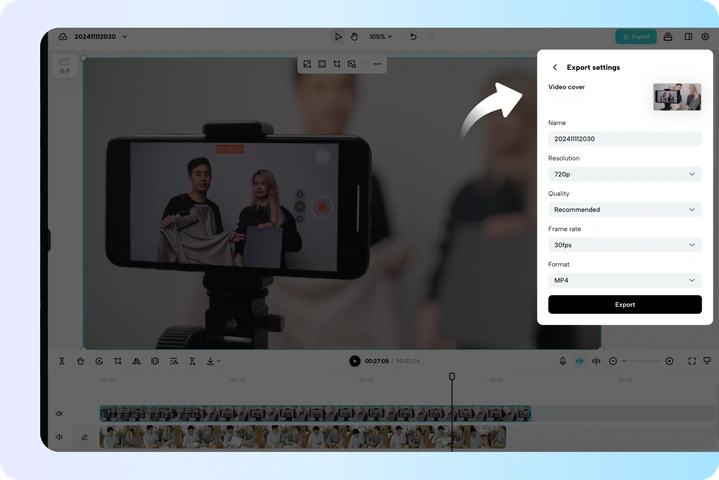The width and height of the screenshot is (719, 480).
Task: Expand the 20241112030 project name dropdown
Action: [x=125, y=37]
